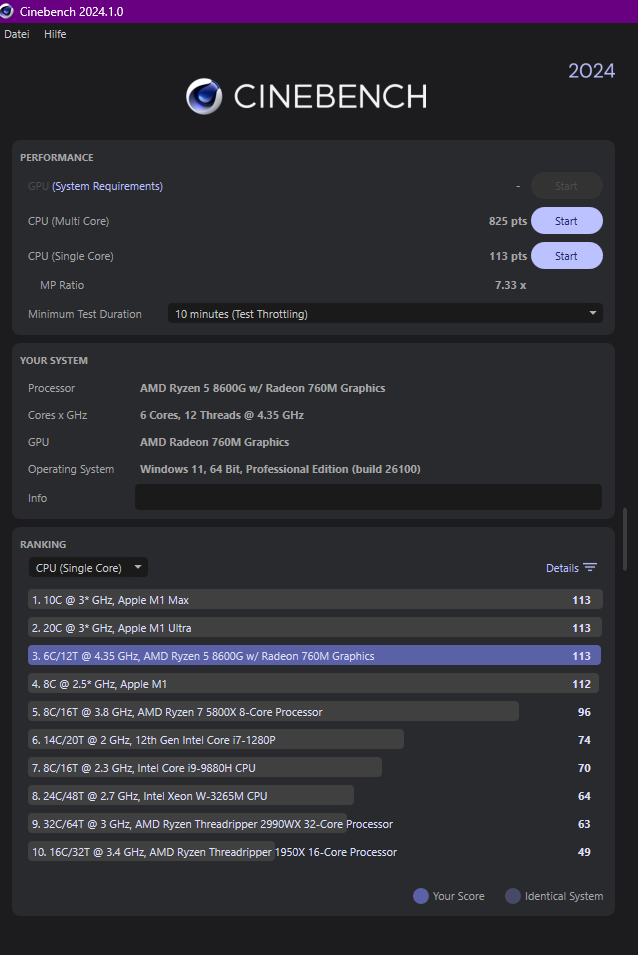The width and height of the screenshot is (638, 955).
Task: Start the CPU Multi Core test
Action: click(x=566, y=221)
